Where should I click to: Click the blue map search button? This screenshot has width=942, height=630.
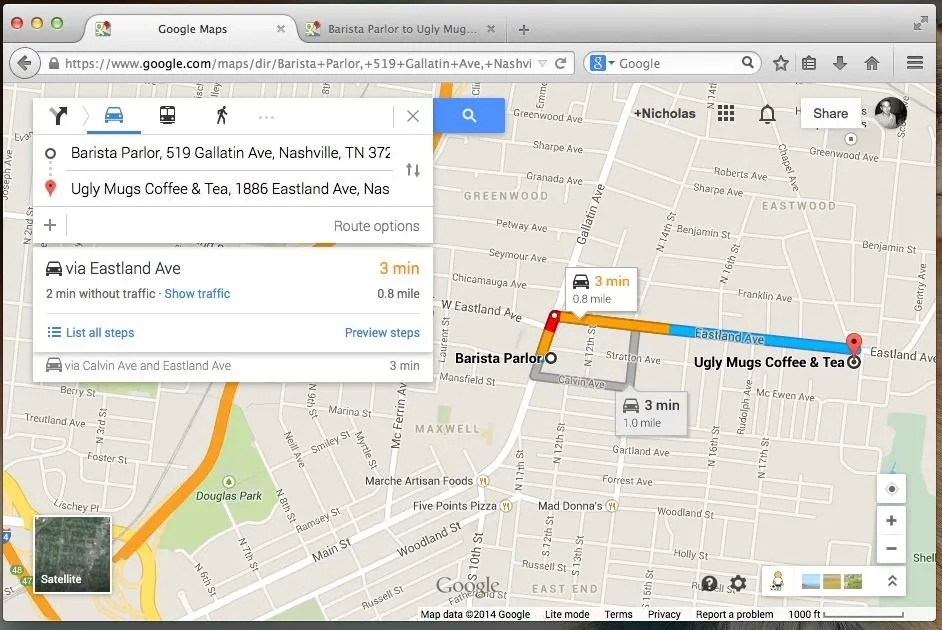coord(469,115)
